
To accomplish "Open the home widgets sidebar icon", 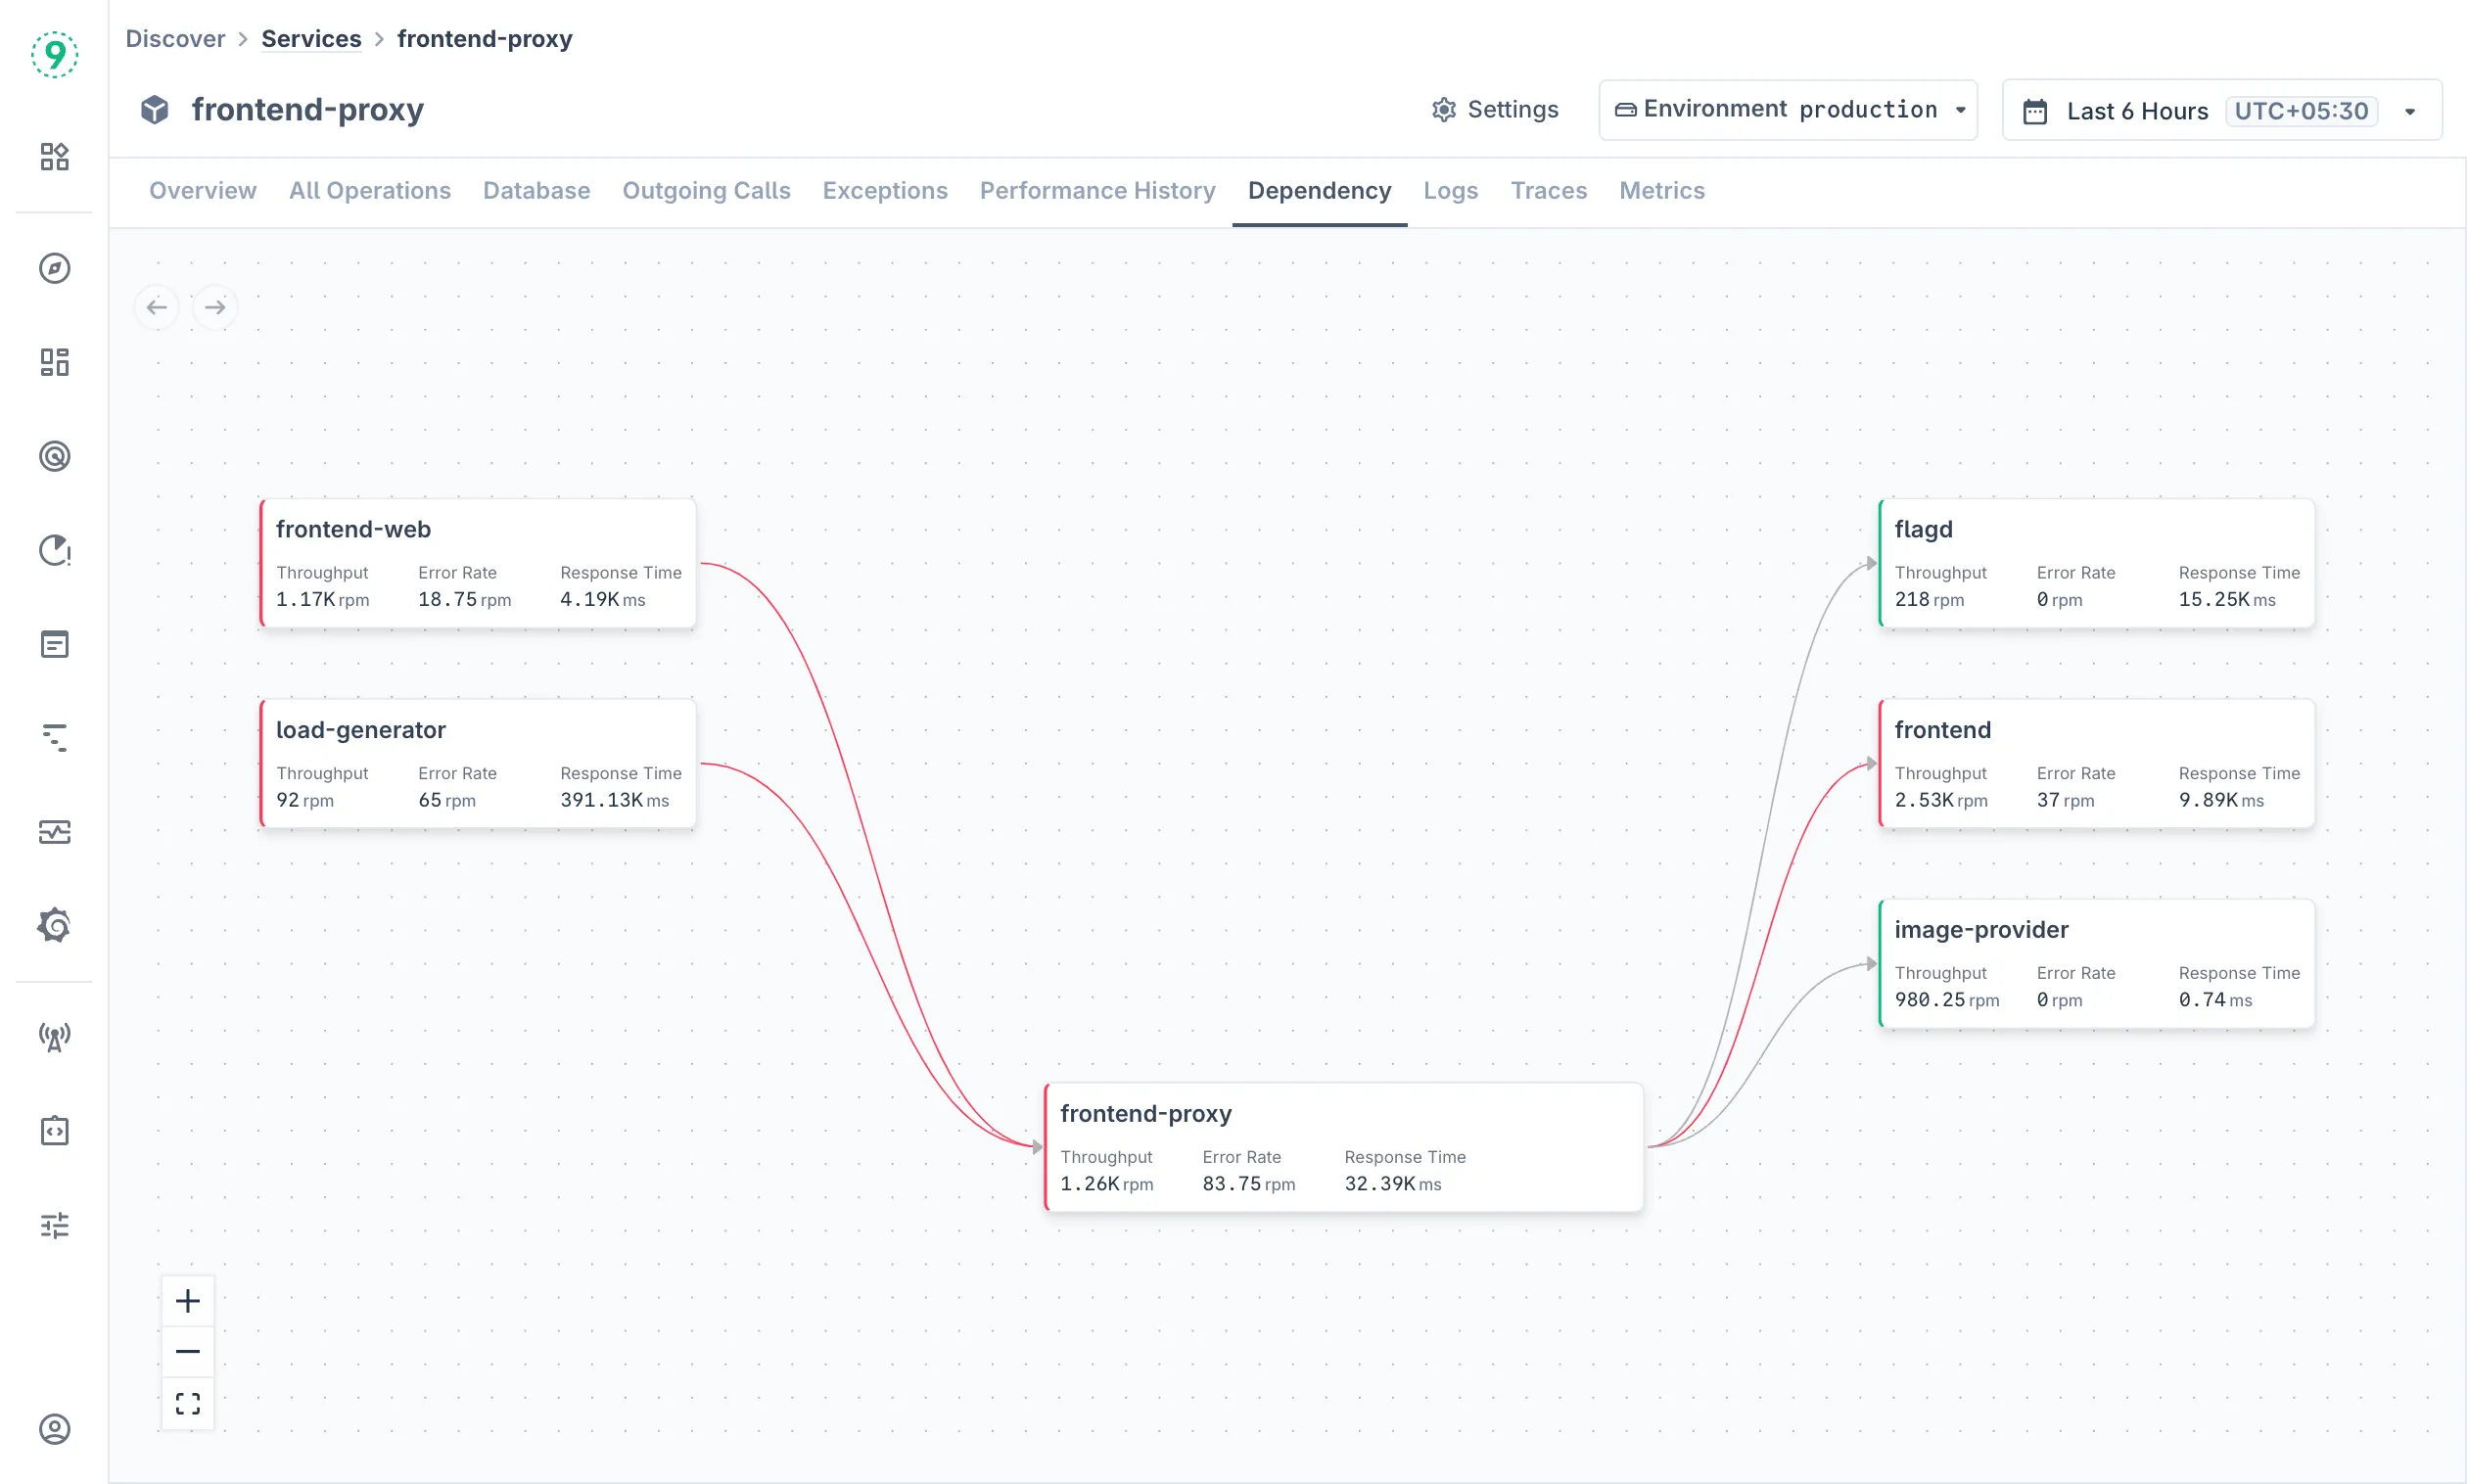I will point(54,157).
